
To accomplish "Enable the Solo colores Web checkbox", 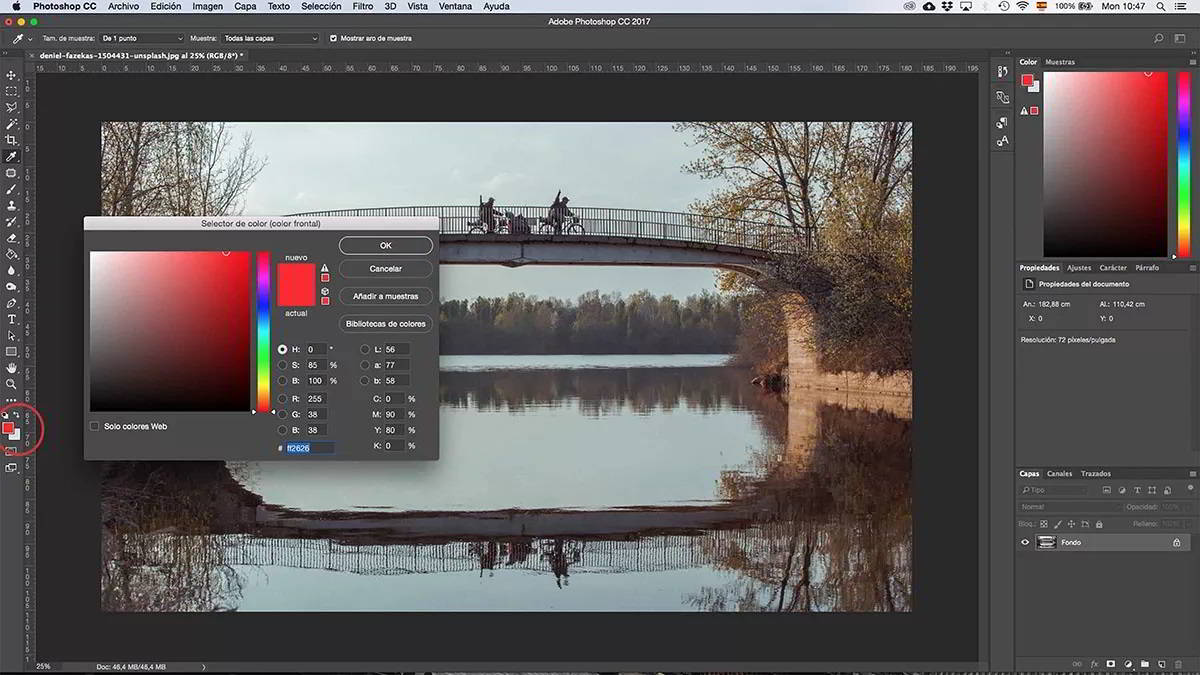I will (x=95, y=426).
